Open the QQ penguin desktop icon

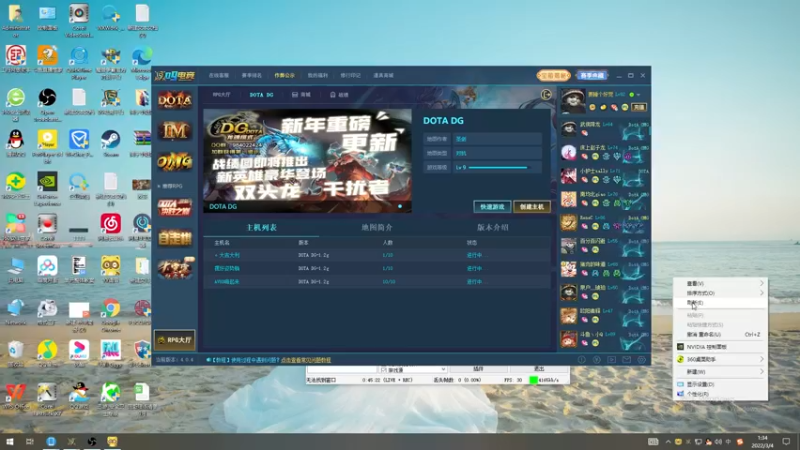pyautogui.click(x=16, y=143)
